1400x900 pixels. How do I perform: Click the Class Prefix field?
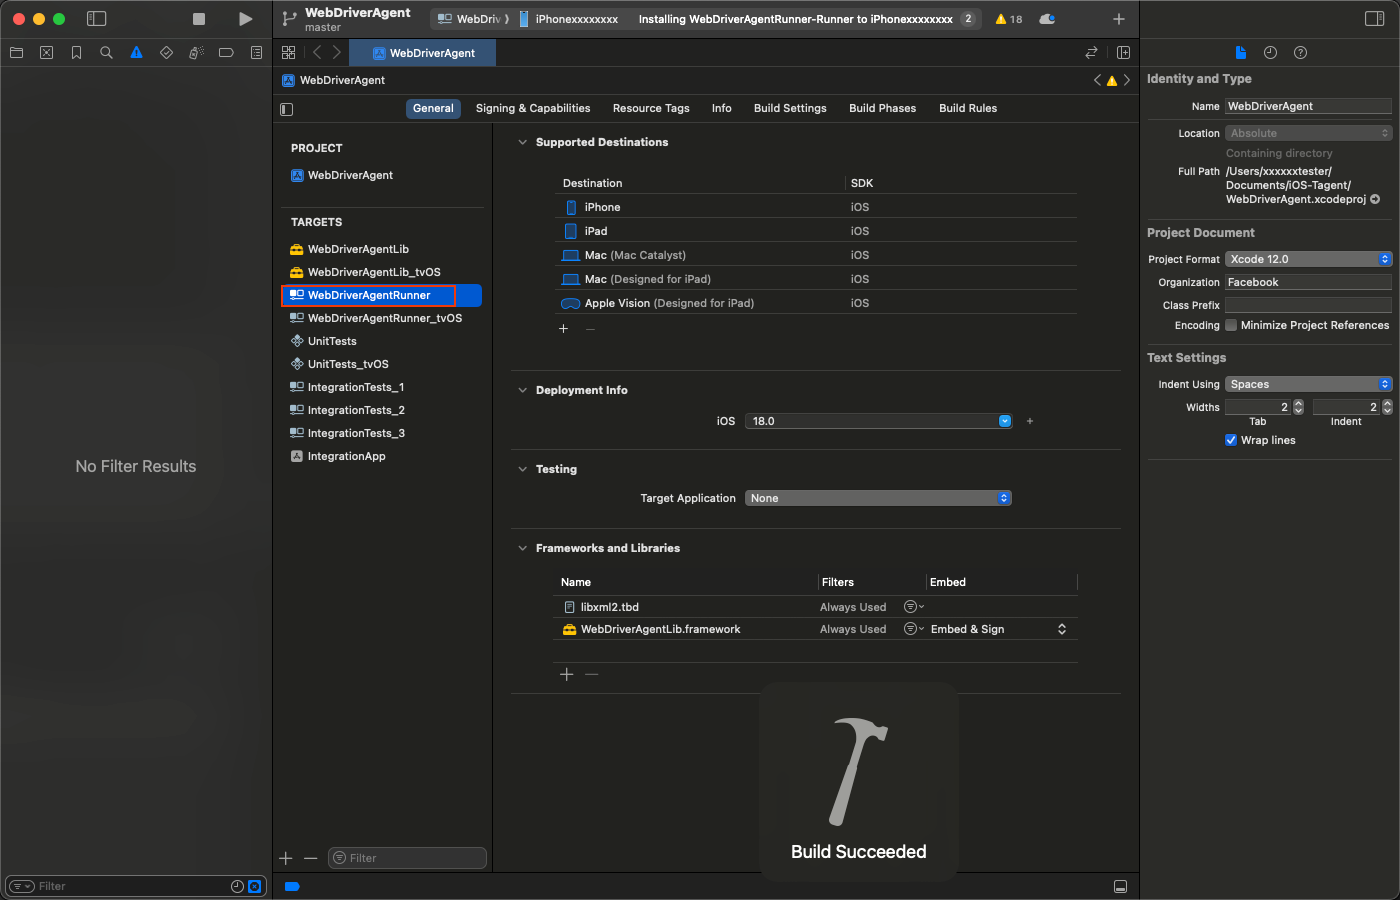point(1308,305)
